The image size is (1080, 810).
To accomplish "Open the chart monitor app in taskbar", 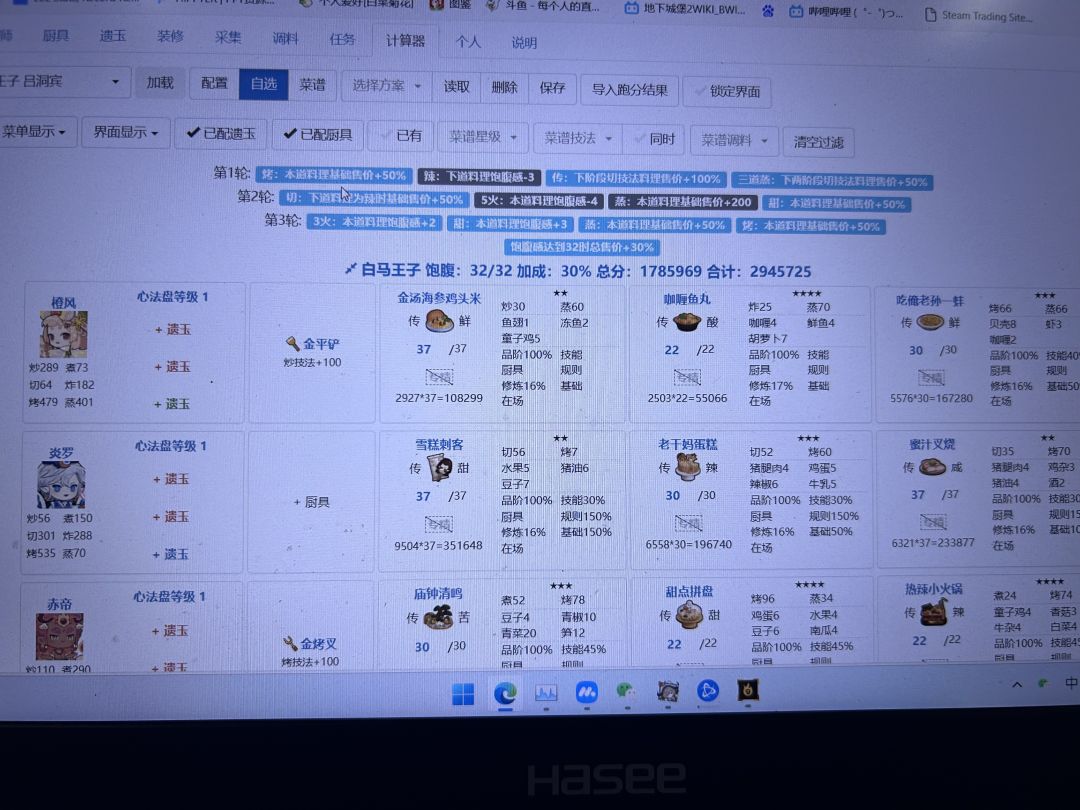I will [546, 692].
